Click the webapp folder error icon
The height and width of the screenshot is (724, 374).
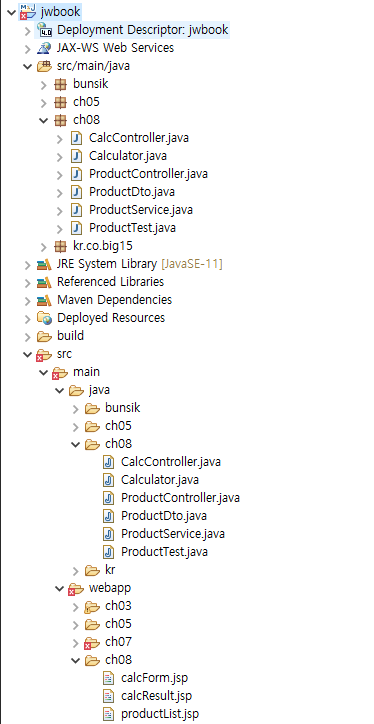(76, 589)
